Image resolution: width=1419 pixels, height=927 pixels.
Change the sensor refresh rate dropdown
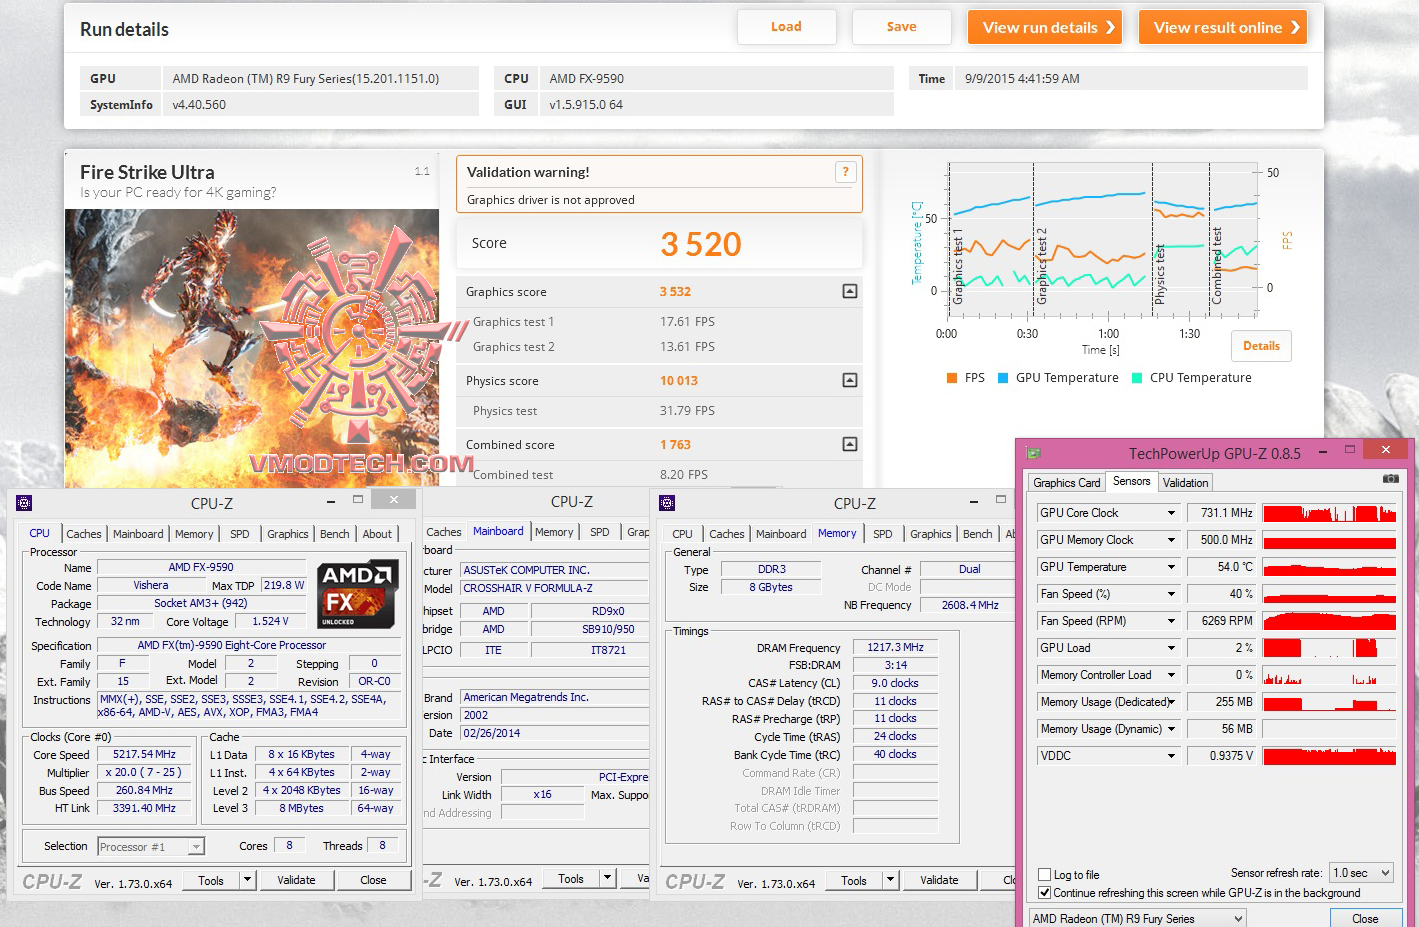pyautogui.click(x=1361, y=873)
